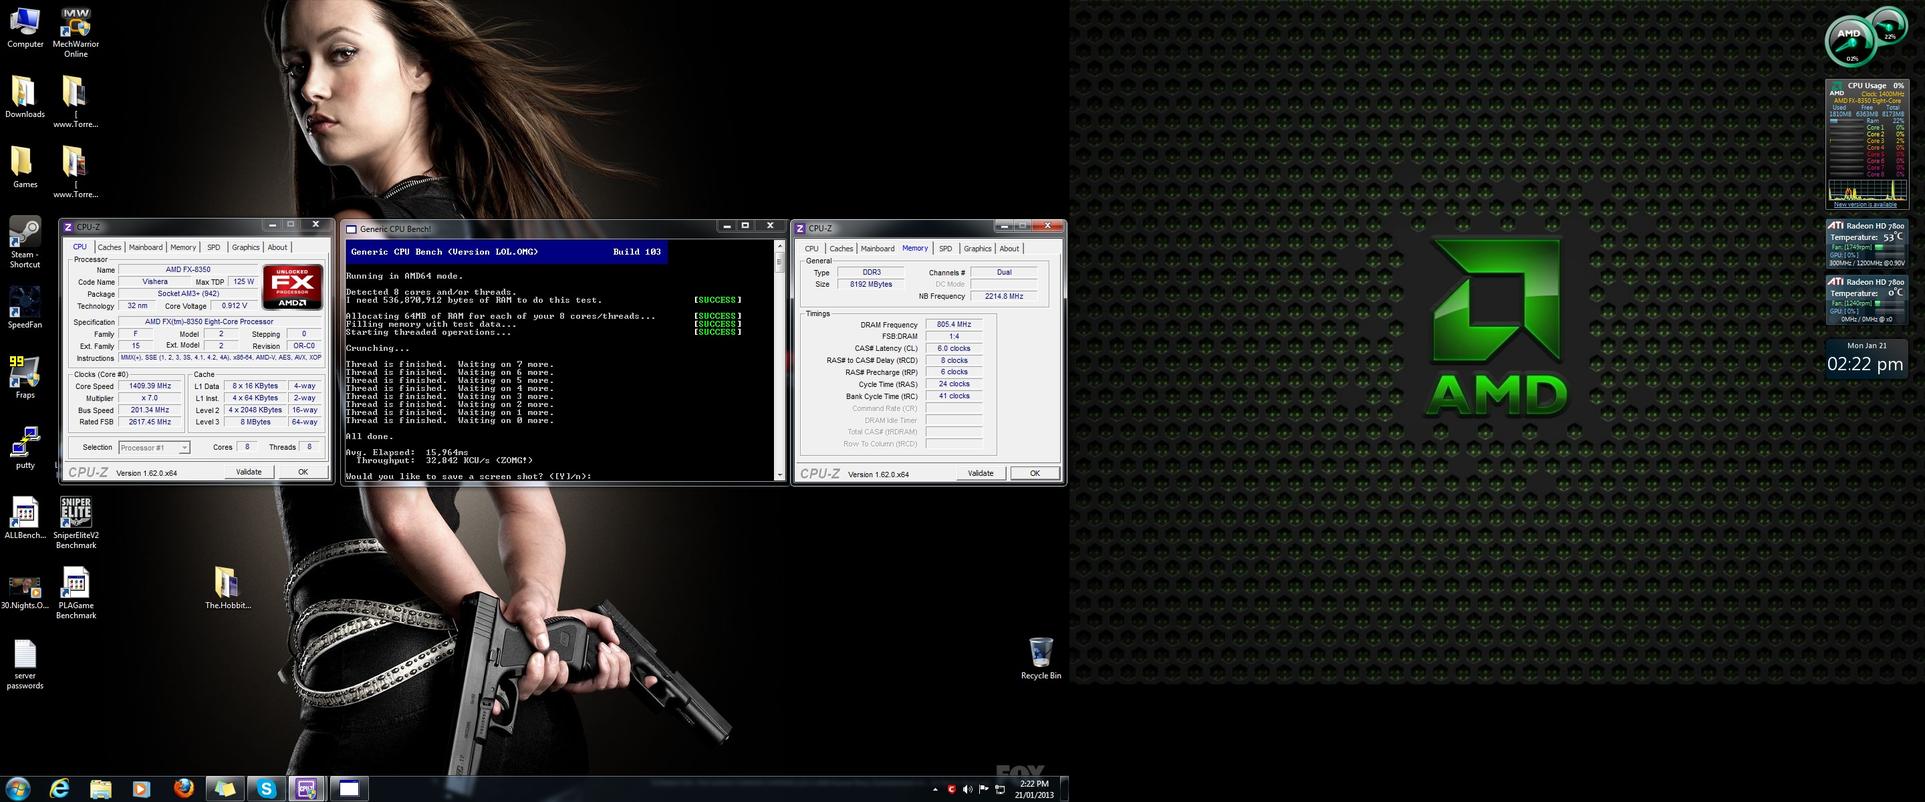Click the AMD FX logo in CPU-Z
The height and width of the screenshot is (802, 1925).
(x=293, y=288)
